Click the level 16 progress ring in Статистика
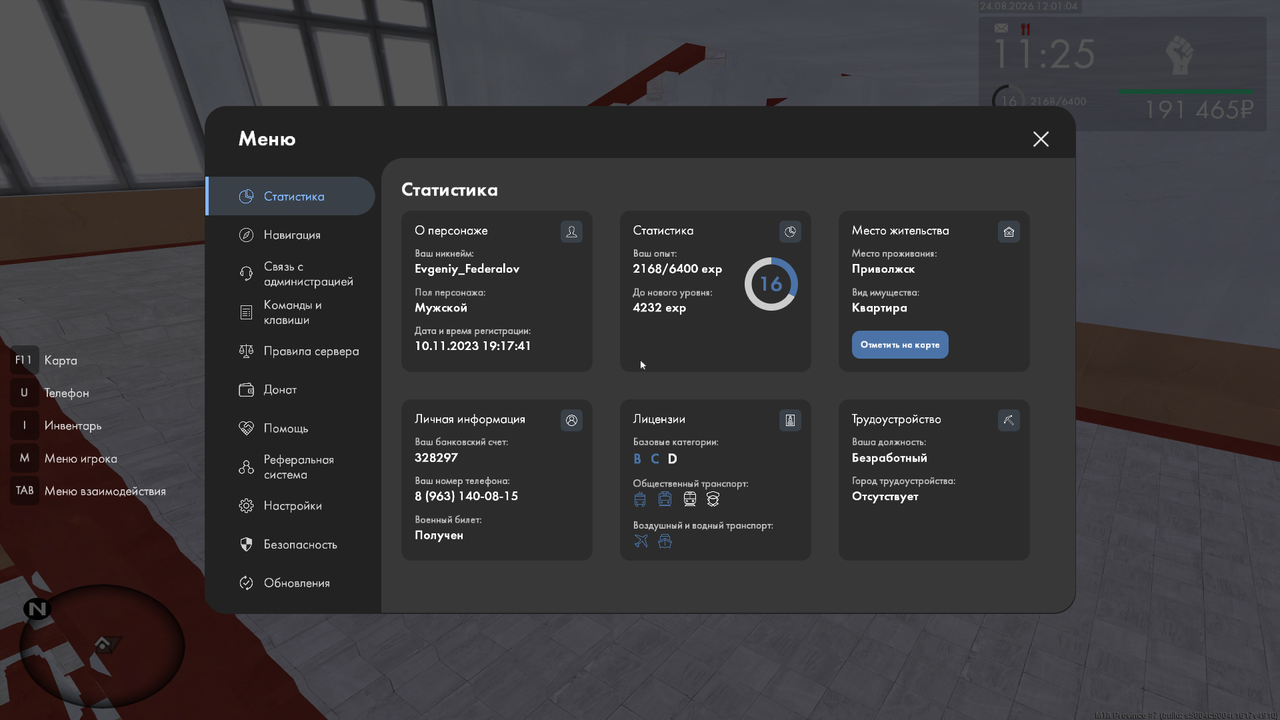1280x720 pixels. coord(771,284)
